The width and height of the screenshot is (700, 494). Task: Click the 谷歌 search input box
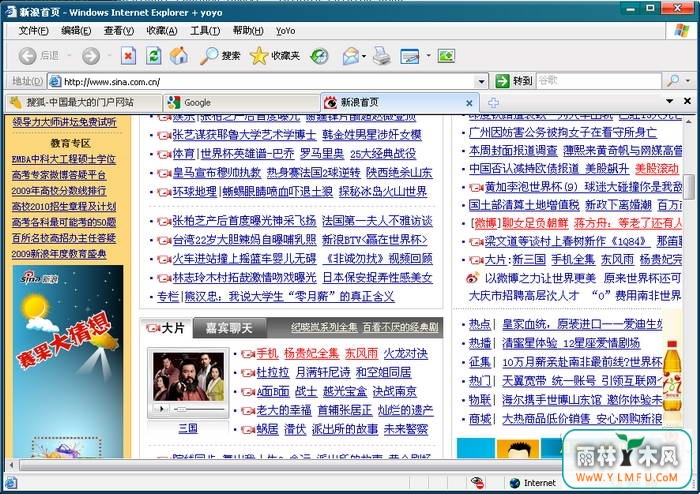pyautogui.click(x=599, y=81)
